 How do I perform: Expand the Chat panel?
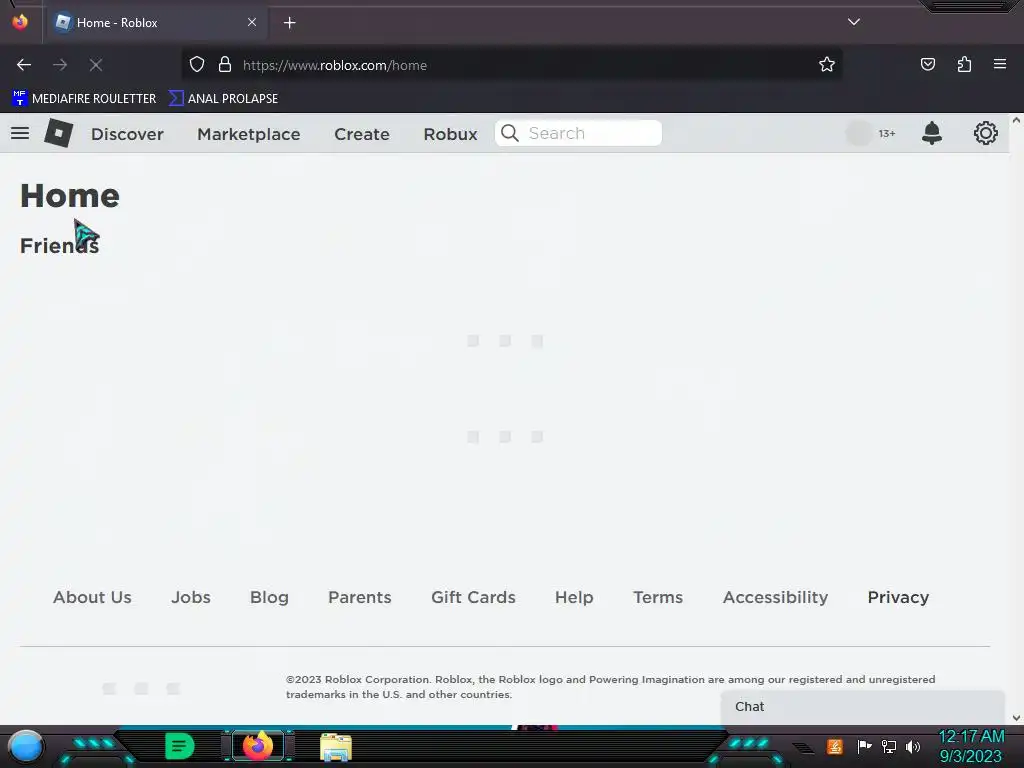pyautogui.click(x=862, y=707)
